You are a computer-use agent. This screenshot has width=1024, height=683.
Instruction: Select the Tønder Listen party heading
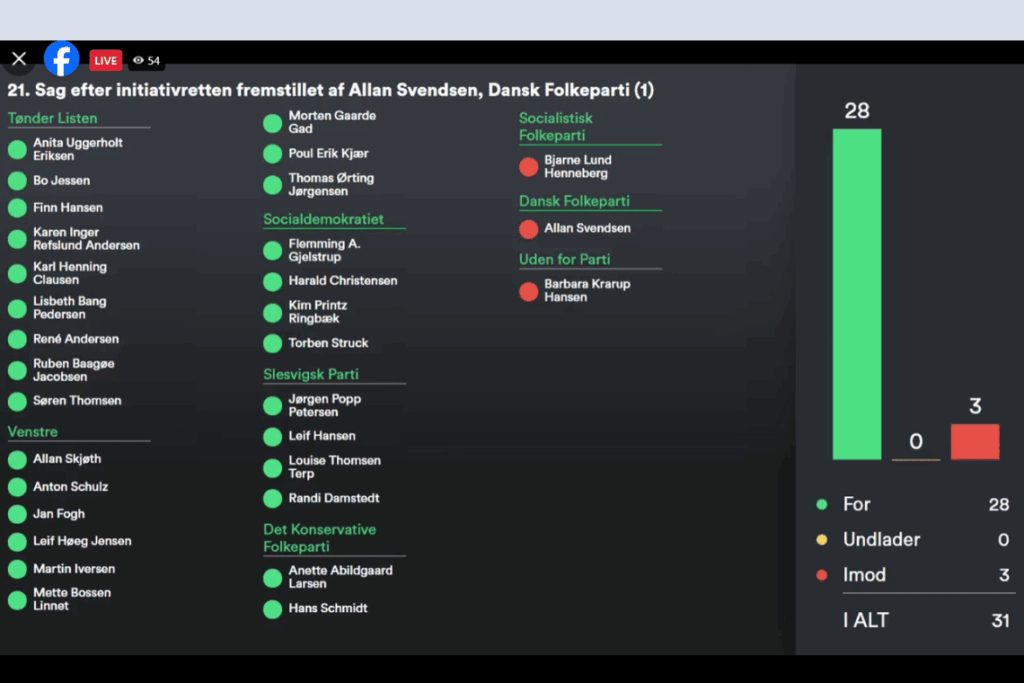[x=53, y=118]
